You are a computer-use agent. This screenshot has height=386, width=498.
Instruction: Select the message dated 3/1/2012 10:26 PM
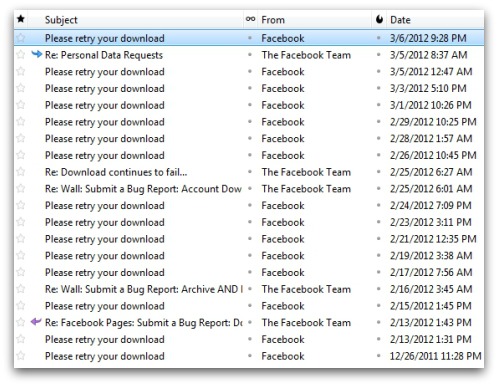(249, 105)
